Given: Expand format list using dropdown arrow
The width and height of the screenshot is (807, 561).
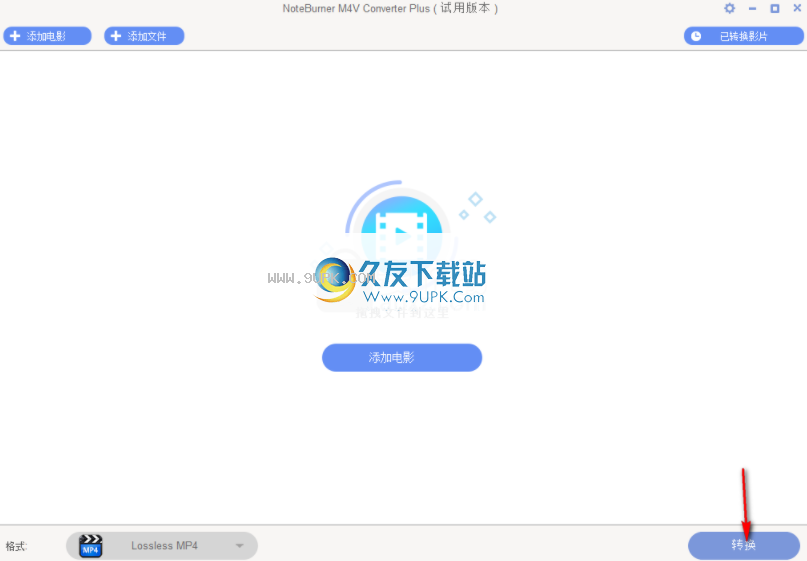Looking at the screenshot, I should coord(239,546).
